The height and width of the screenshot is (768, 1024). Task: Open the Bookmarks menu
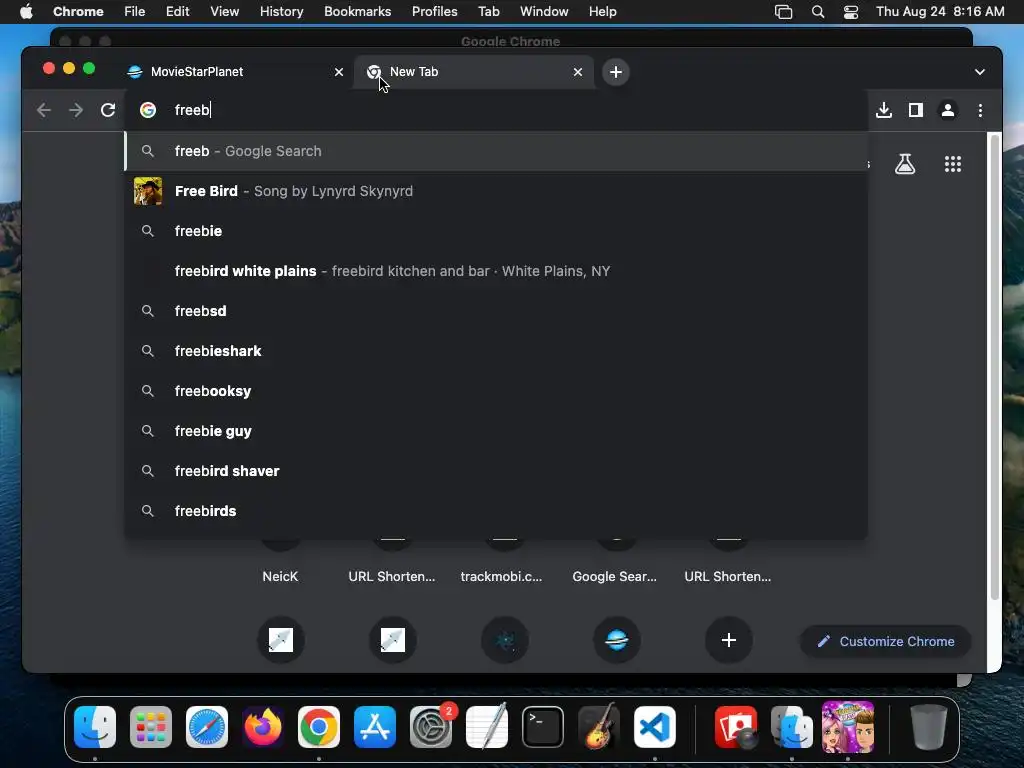coord(357,12)
